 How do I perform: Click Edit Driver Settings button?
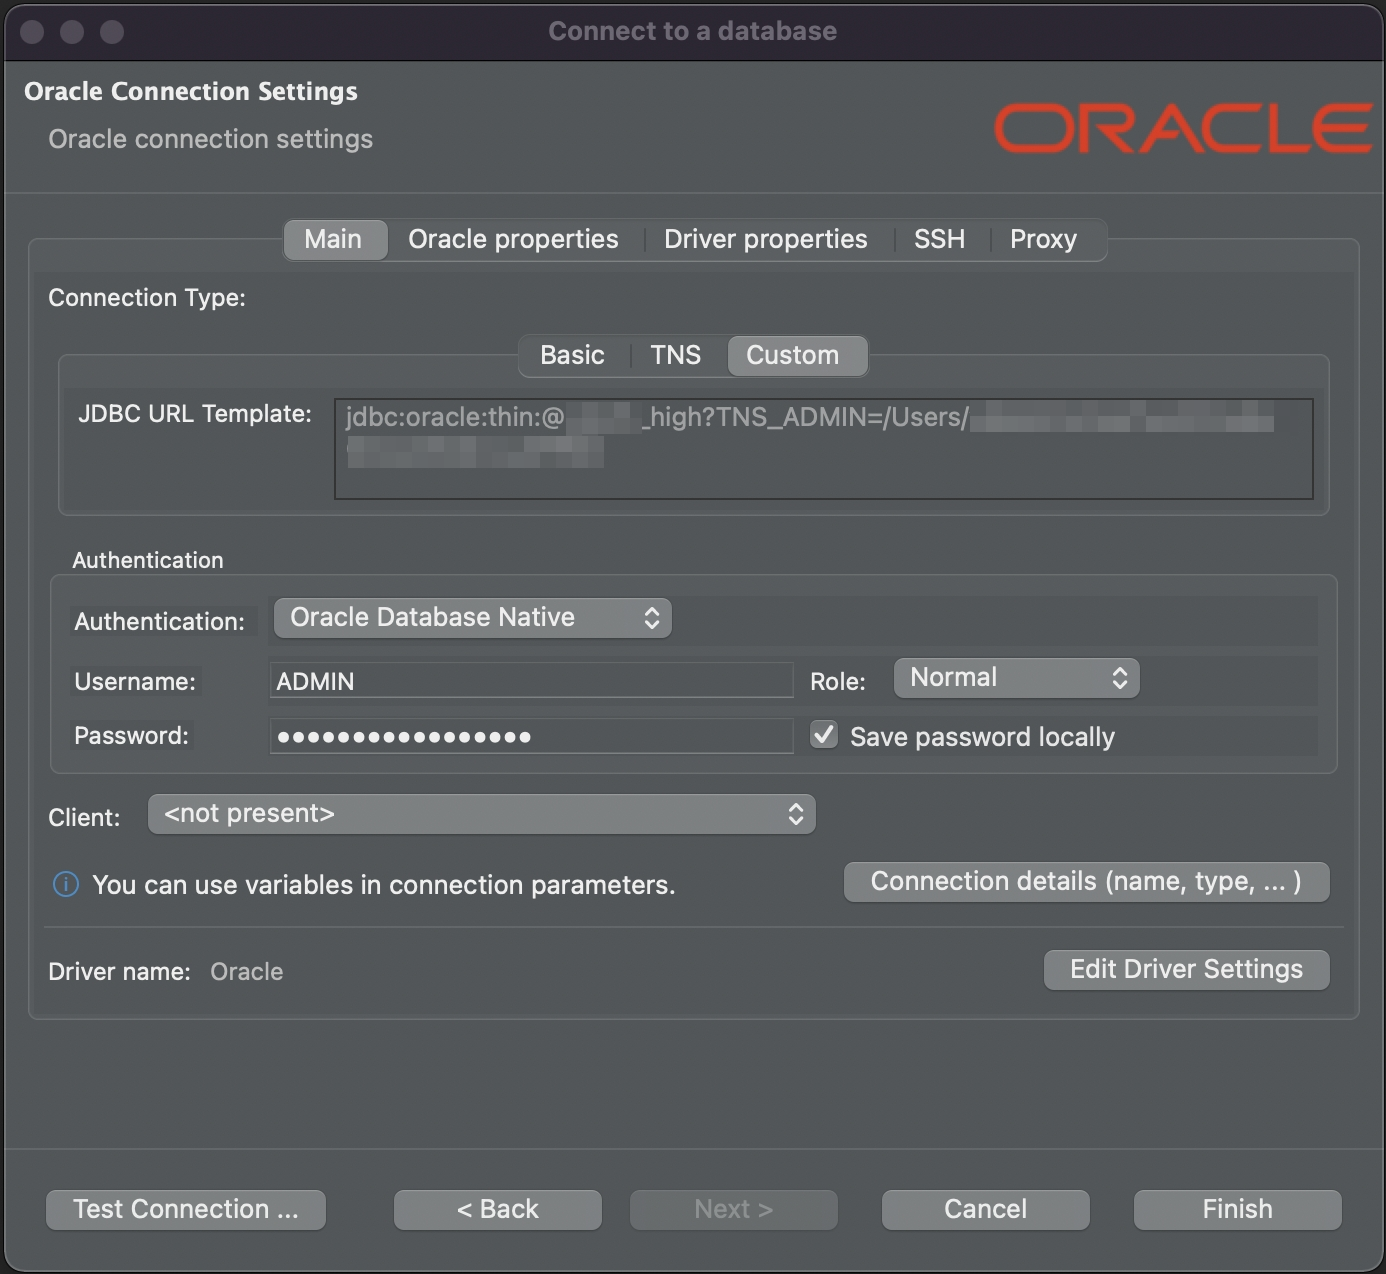point(1186,970)
